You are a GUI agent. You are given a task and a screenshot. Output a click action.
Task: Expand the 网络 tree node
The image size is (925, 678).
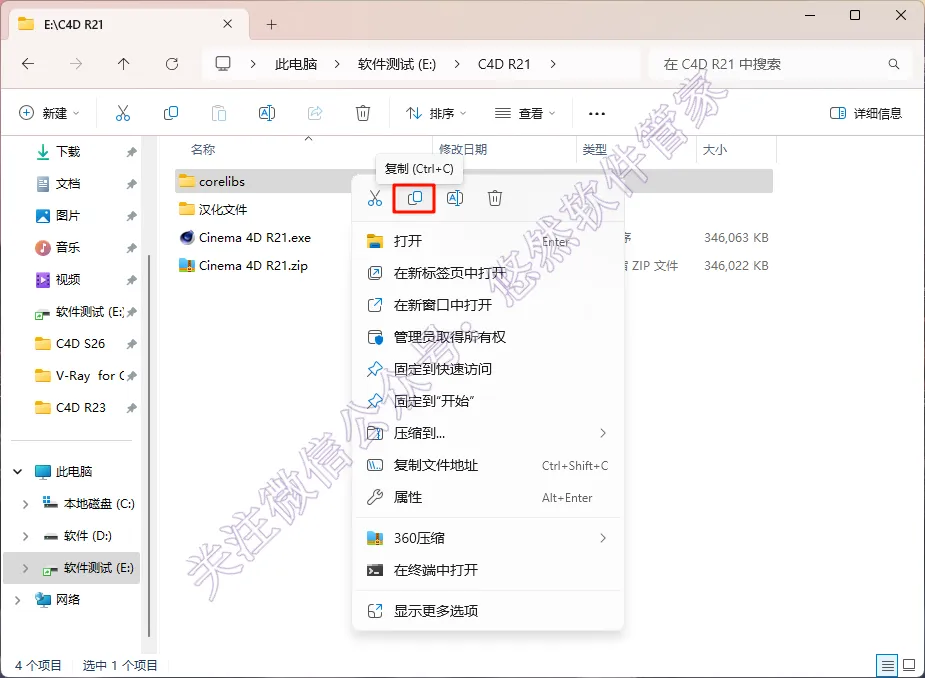pyautogui.click(x=18, y=600)
